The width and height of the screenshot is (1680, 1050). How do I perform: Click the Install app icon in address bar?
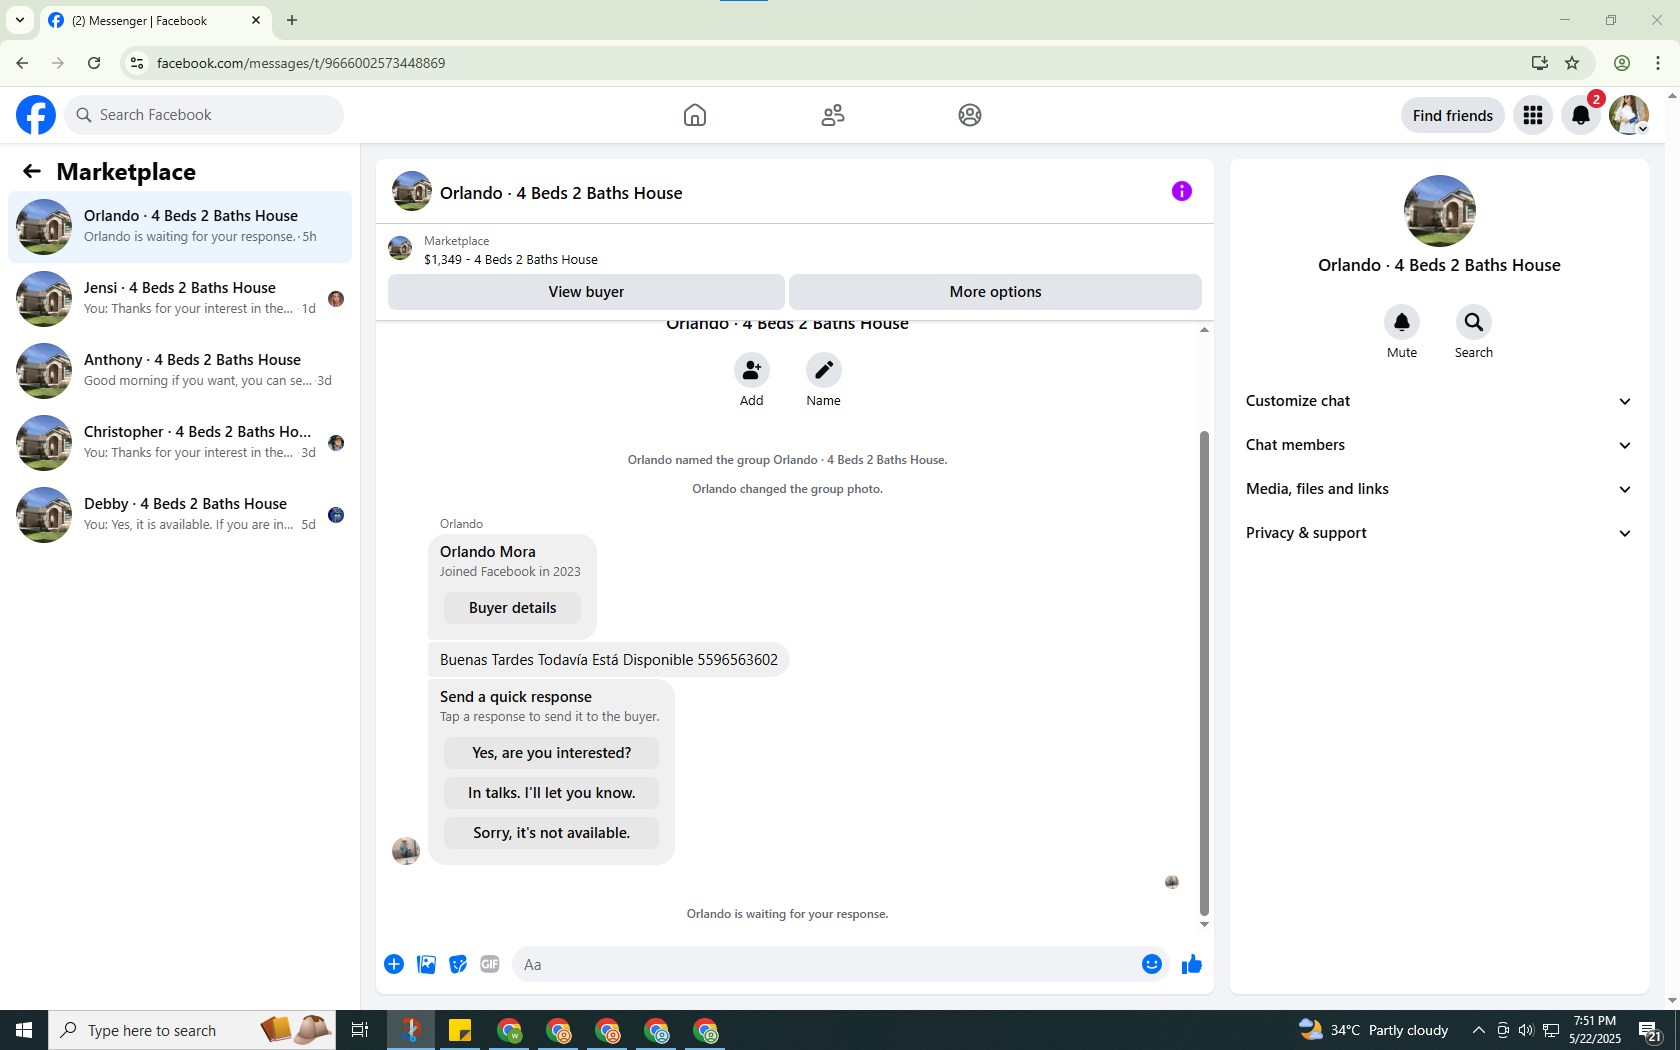tap(1539, 63)
